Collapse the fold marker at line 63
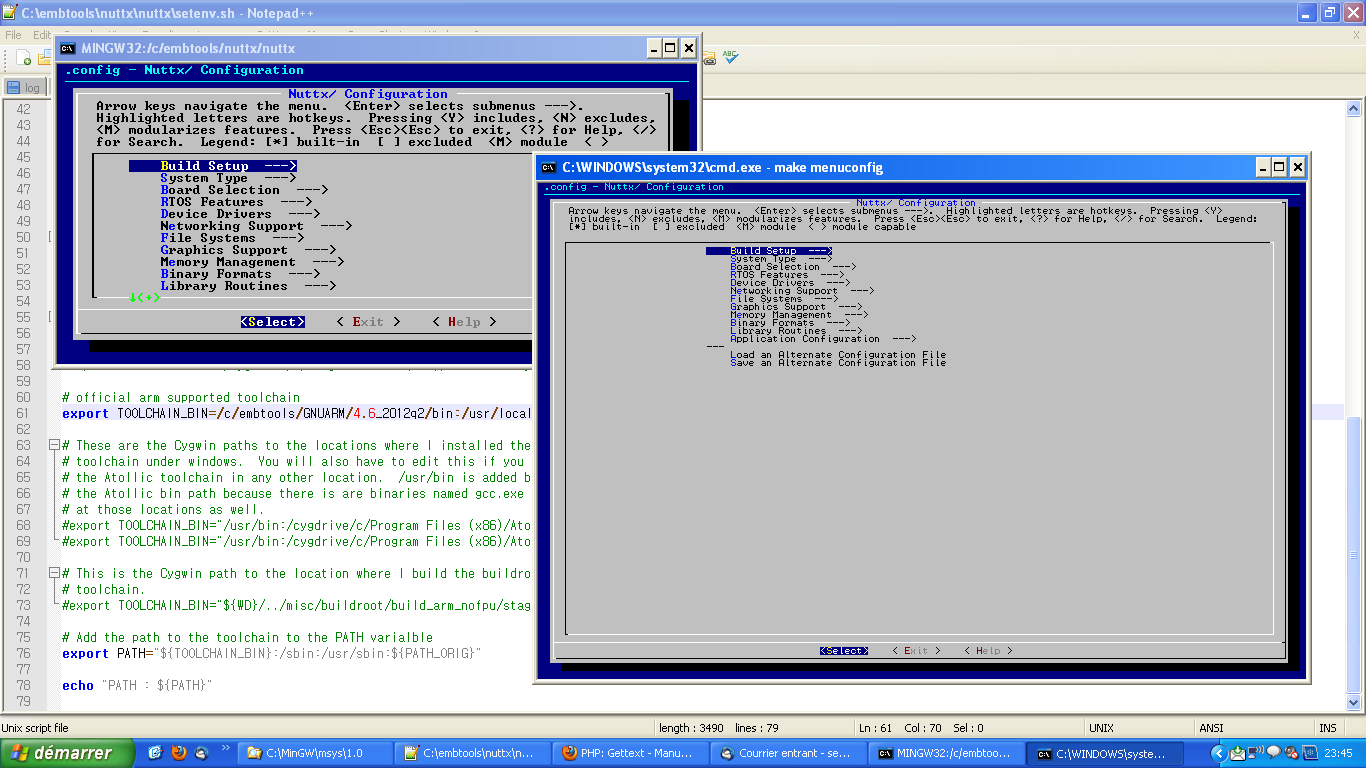 53,445
